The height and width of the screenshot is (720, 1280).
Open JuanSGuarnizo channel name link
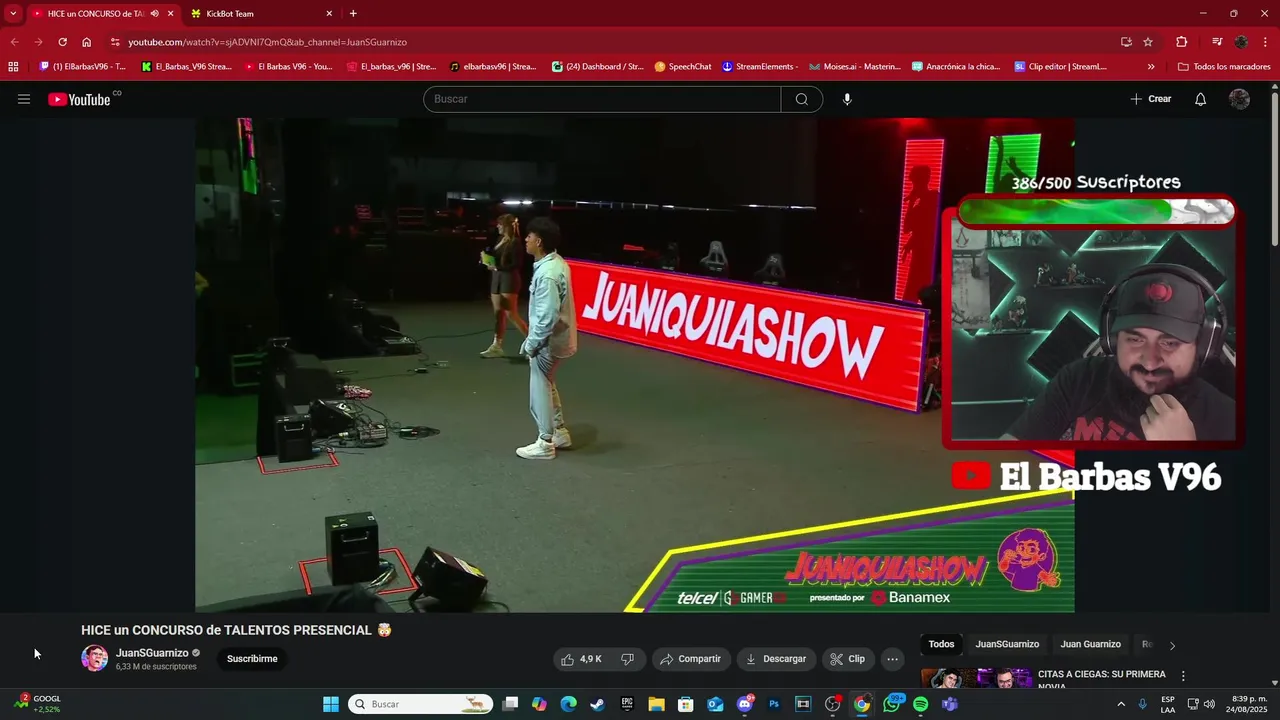[152, 653]
